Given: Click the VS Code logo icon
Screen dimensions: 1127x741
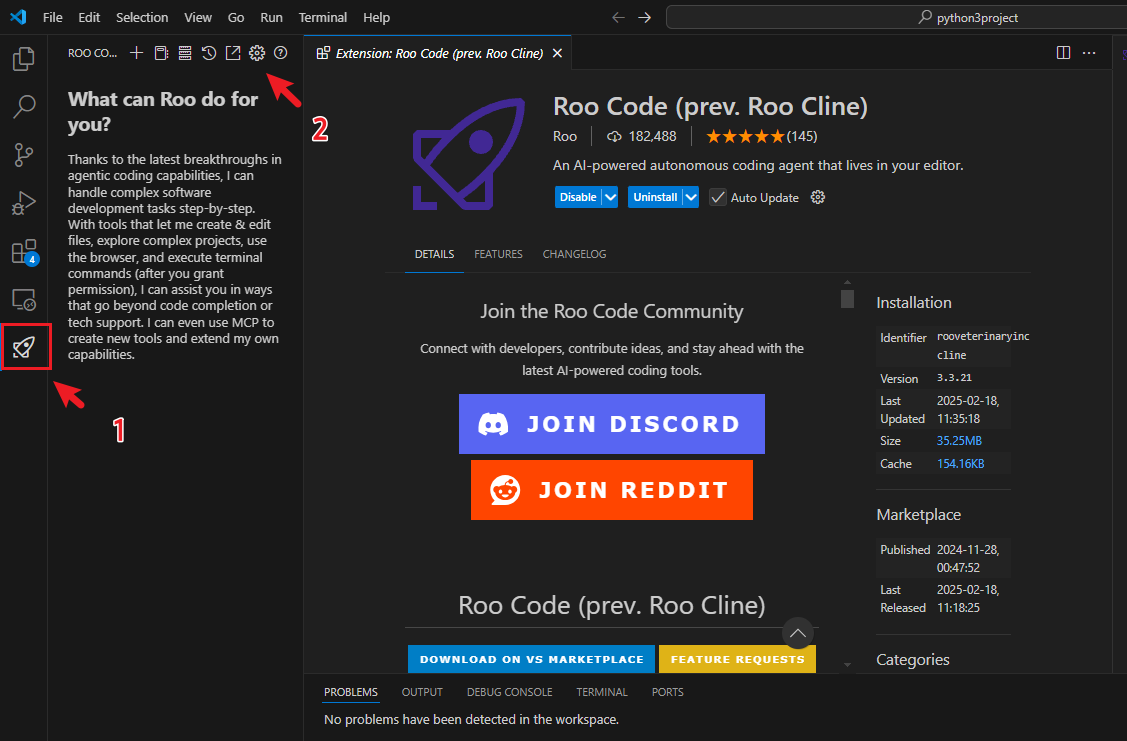Looking at the screenshot, I should pyautogui.click(x=18, y=17).
